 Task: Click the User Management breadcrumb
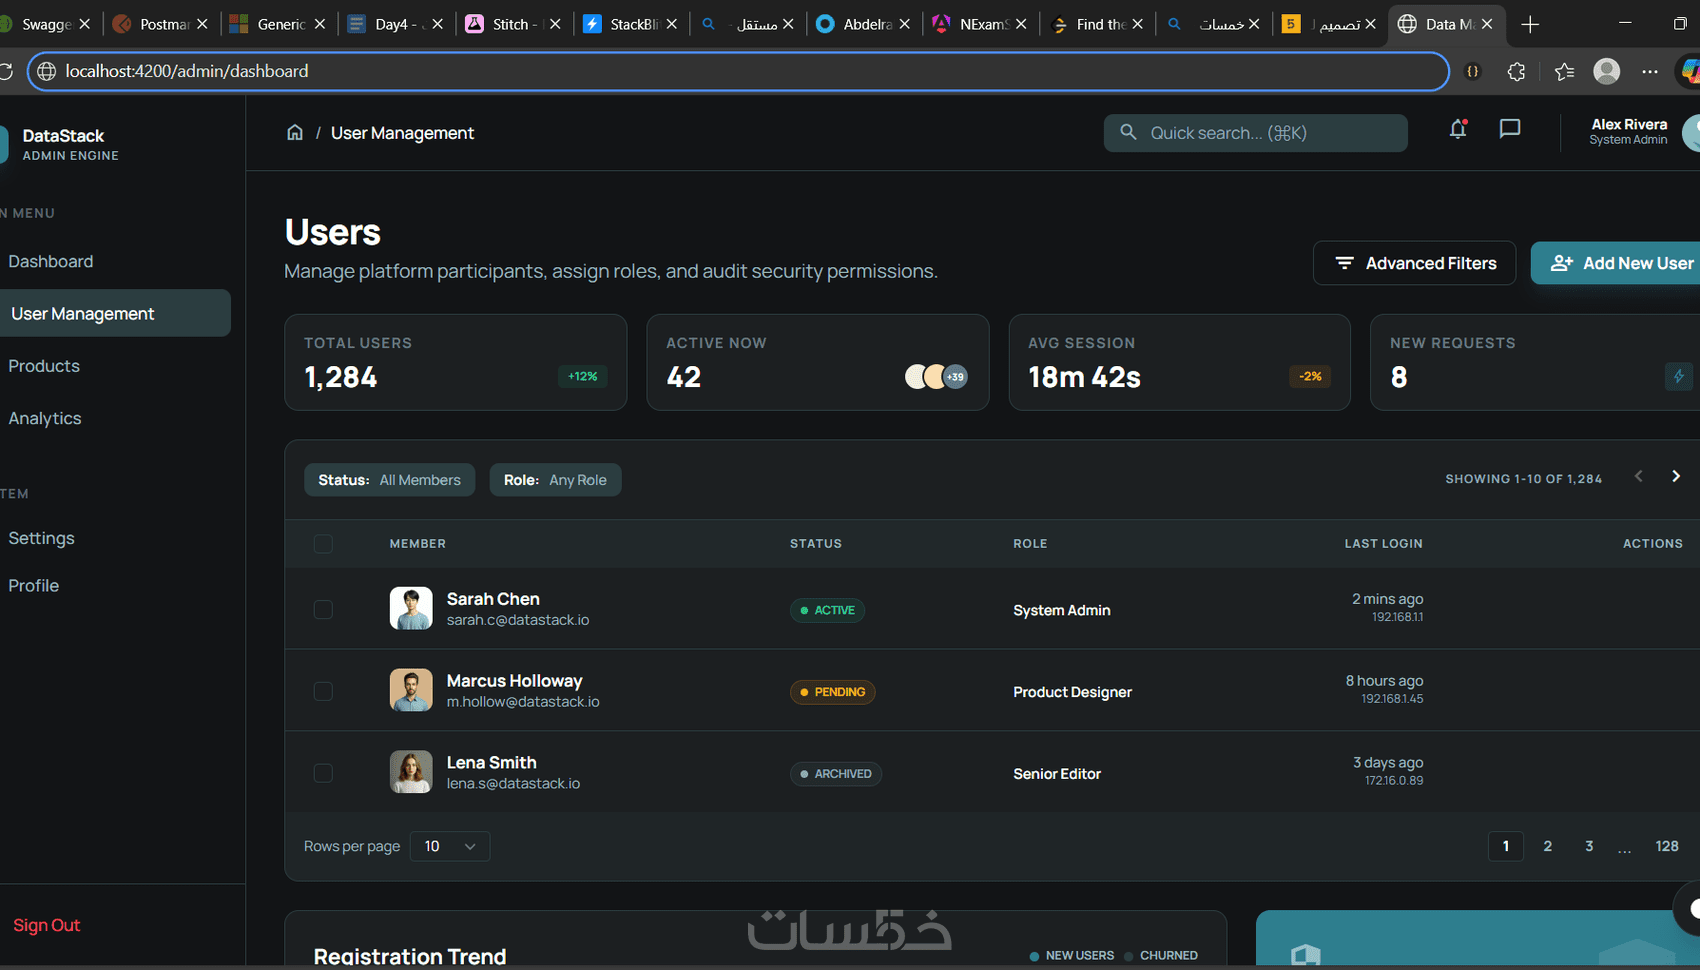pos(402,133)
